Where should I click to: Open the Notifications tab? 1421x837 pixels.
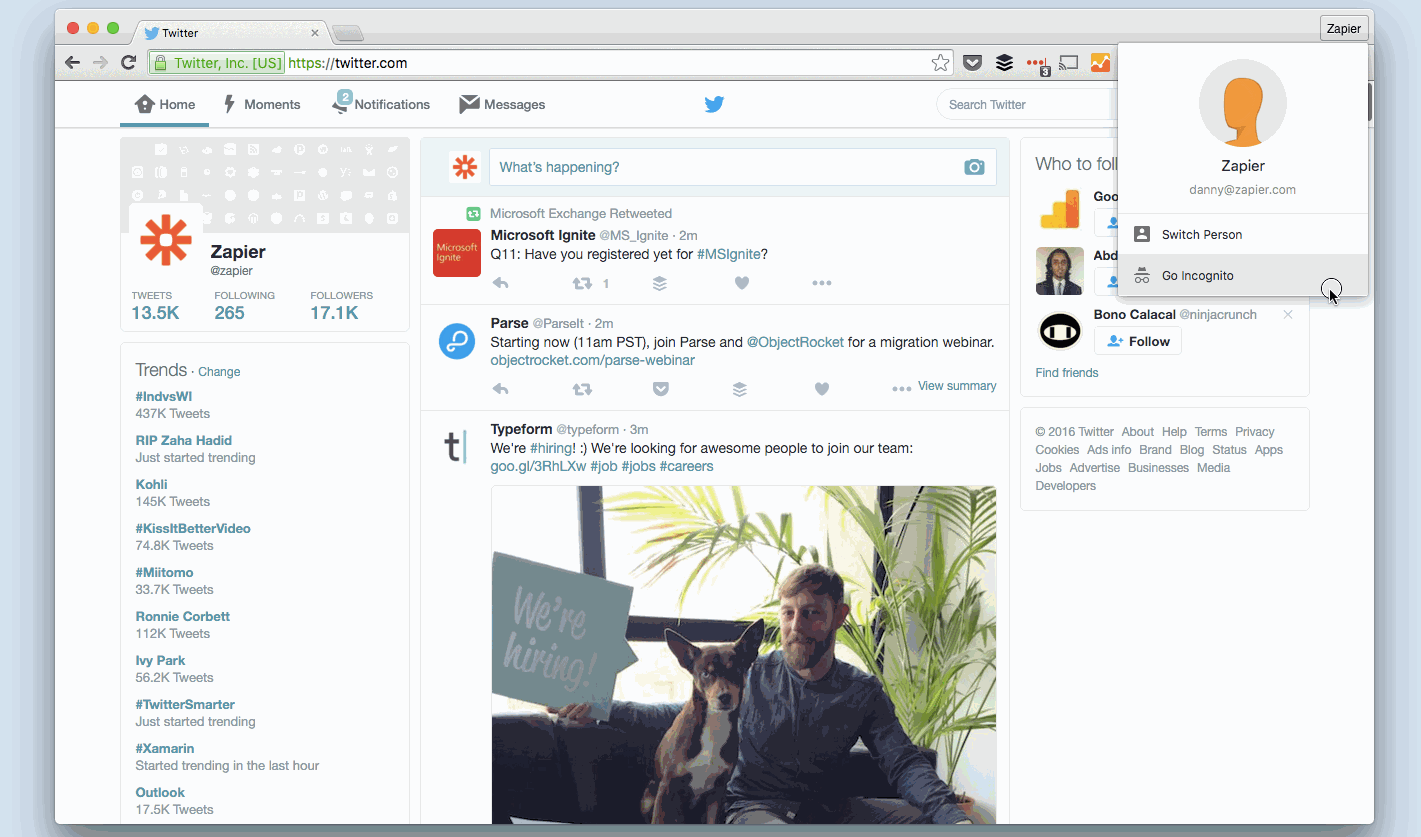pyautogui.click(x=381, y=104)
